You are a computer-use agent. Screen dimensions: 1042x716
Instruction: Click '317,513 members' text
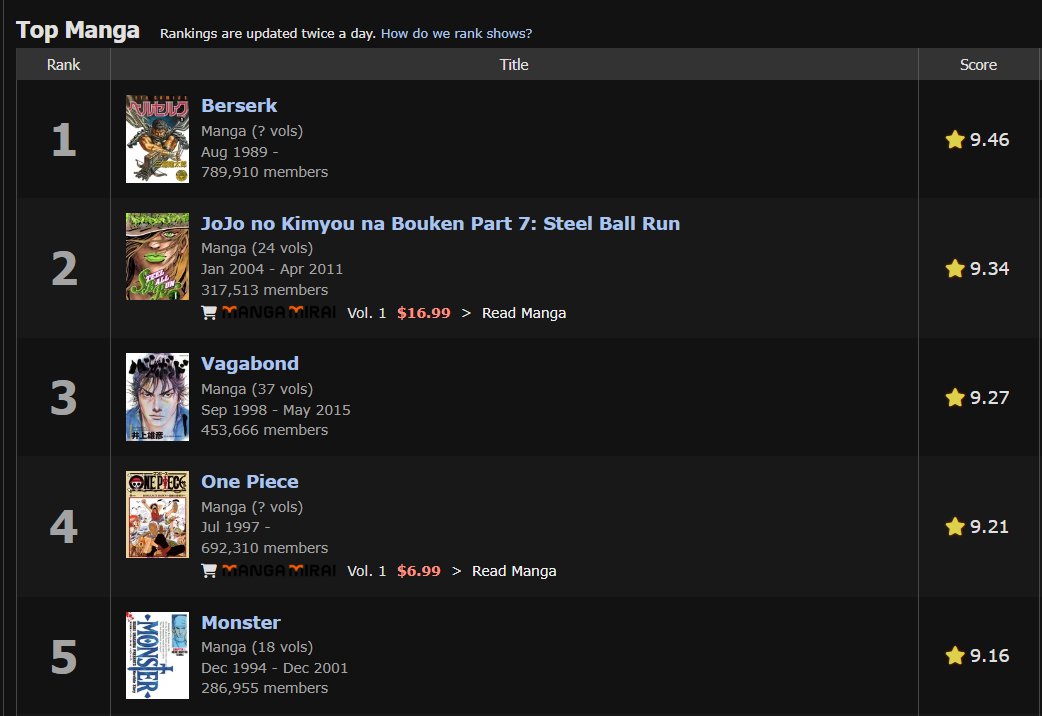264,290
